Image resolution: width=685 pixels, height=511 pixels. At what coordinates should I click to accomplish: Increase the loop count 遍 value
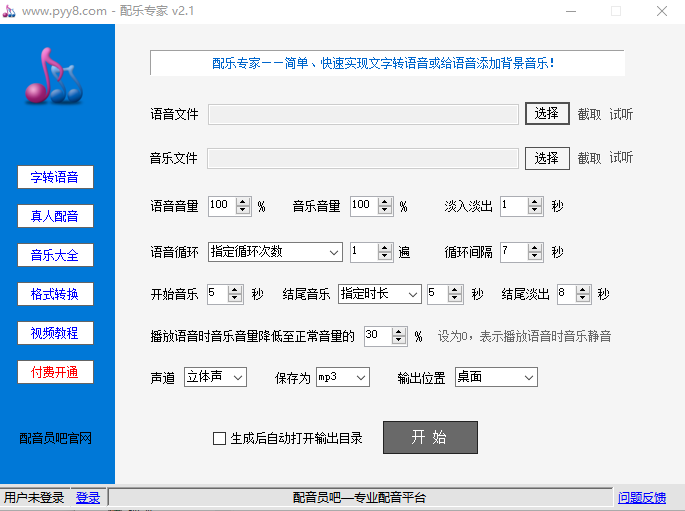point(385,248)
